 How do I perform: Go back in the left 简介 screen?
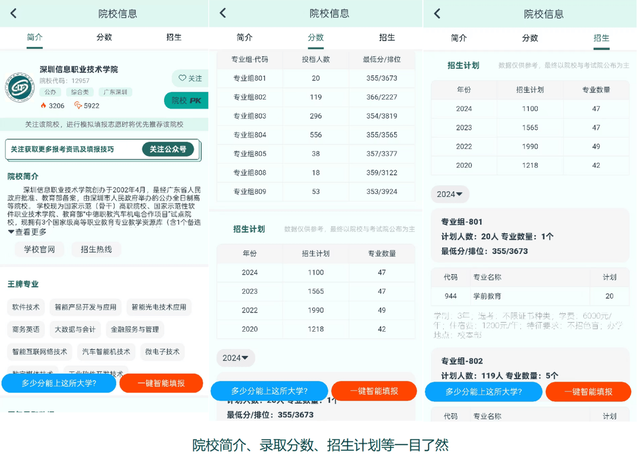coord(13,13)
